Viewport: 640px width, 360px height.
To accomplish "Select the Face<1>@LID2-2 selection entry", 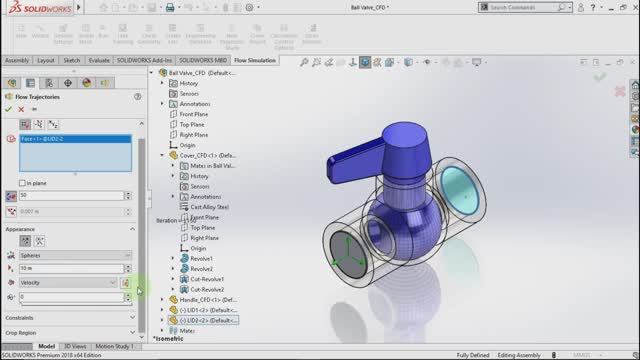I will pos(76,139).
